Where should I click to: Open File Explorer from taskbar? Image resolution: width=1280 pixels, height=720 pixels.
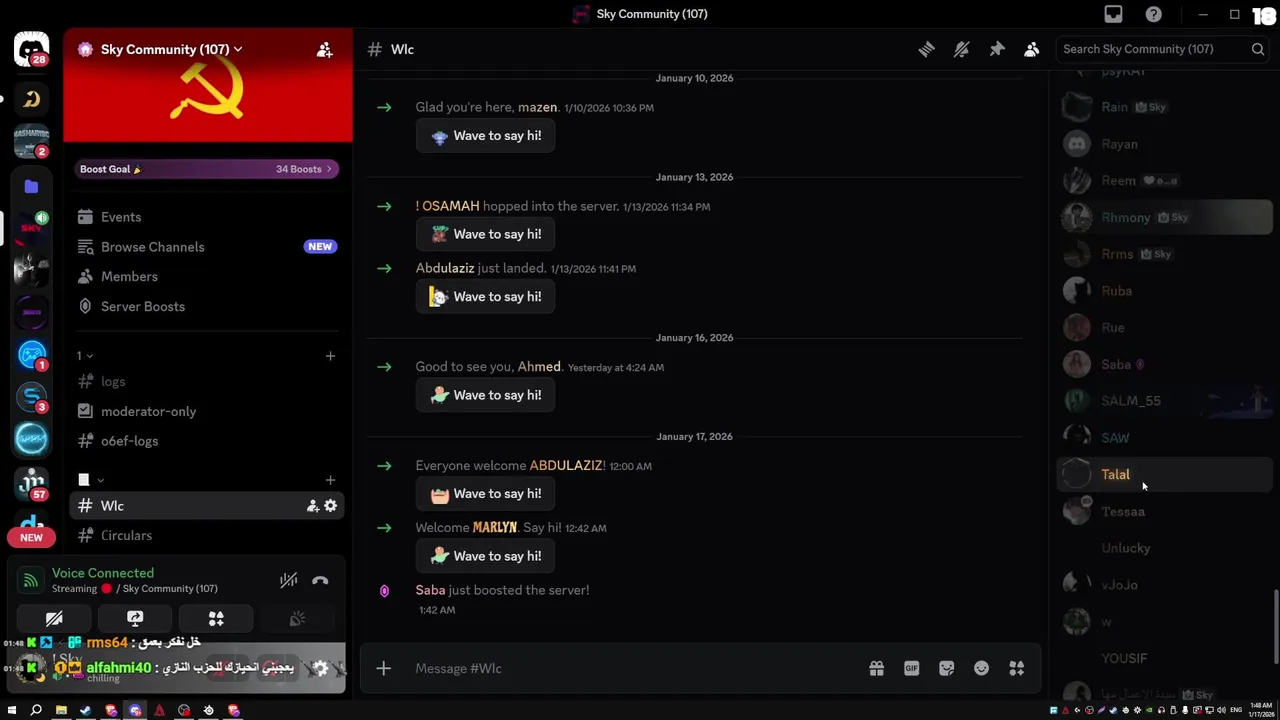point(61,711)
